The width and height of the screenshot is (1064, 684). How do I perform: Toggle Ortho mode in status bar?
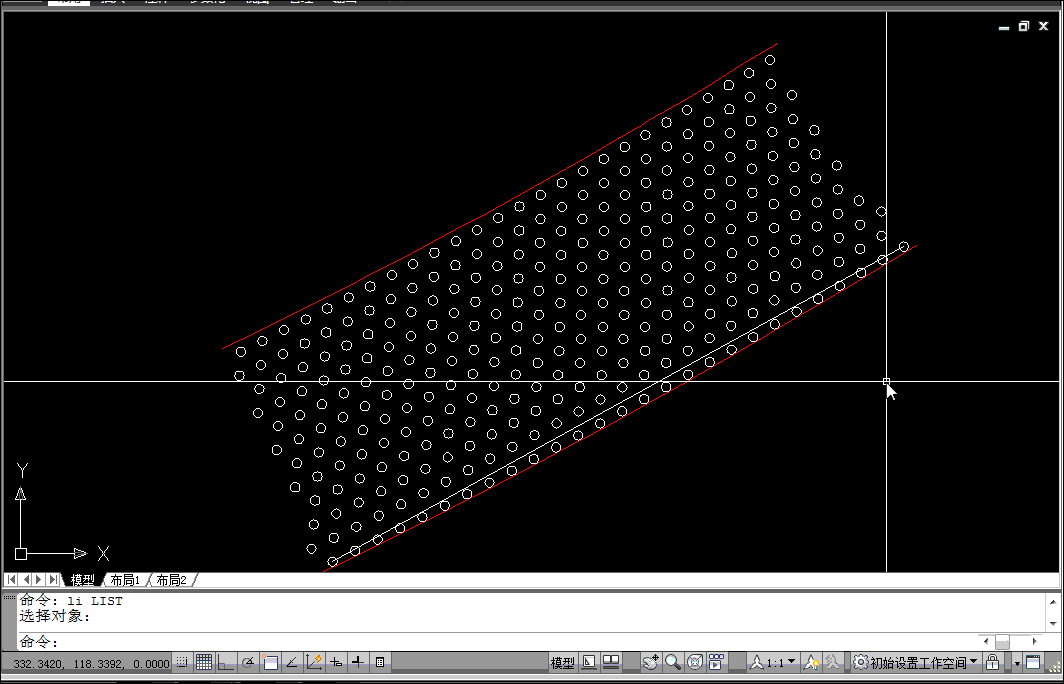pyautogui.click(x=226, y=662)
